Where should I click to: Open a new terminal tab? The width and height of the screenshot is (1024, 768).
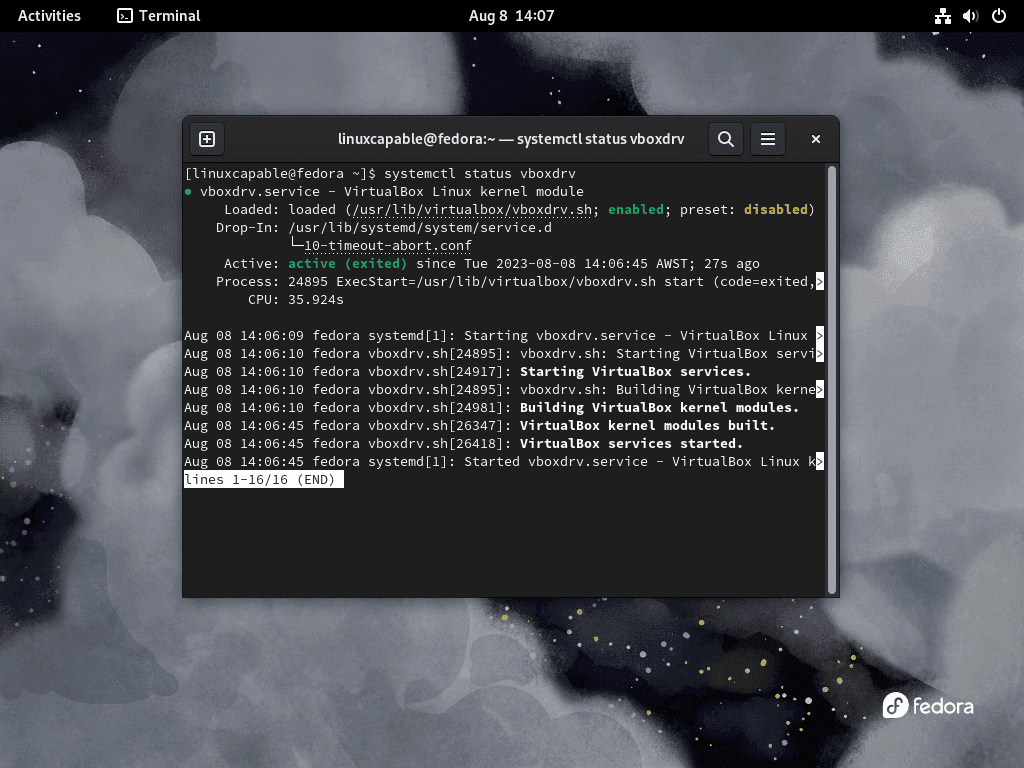(207, 139)
